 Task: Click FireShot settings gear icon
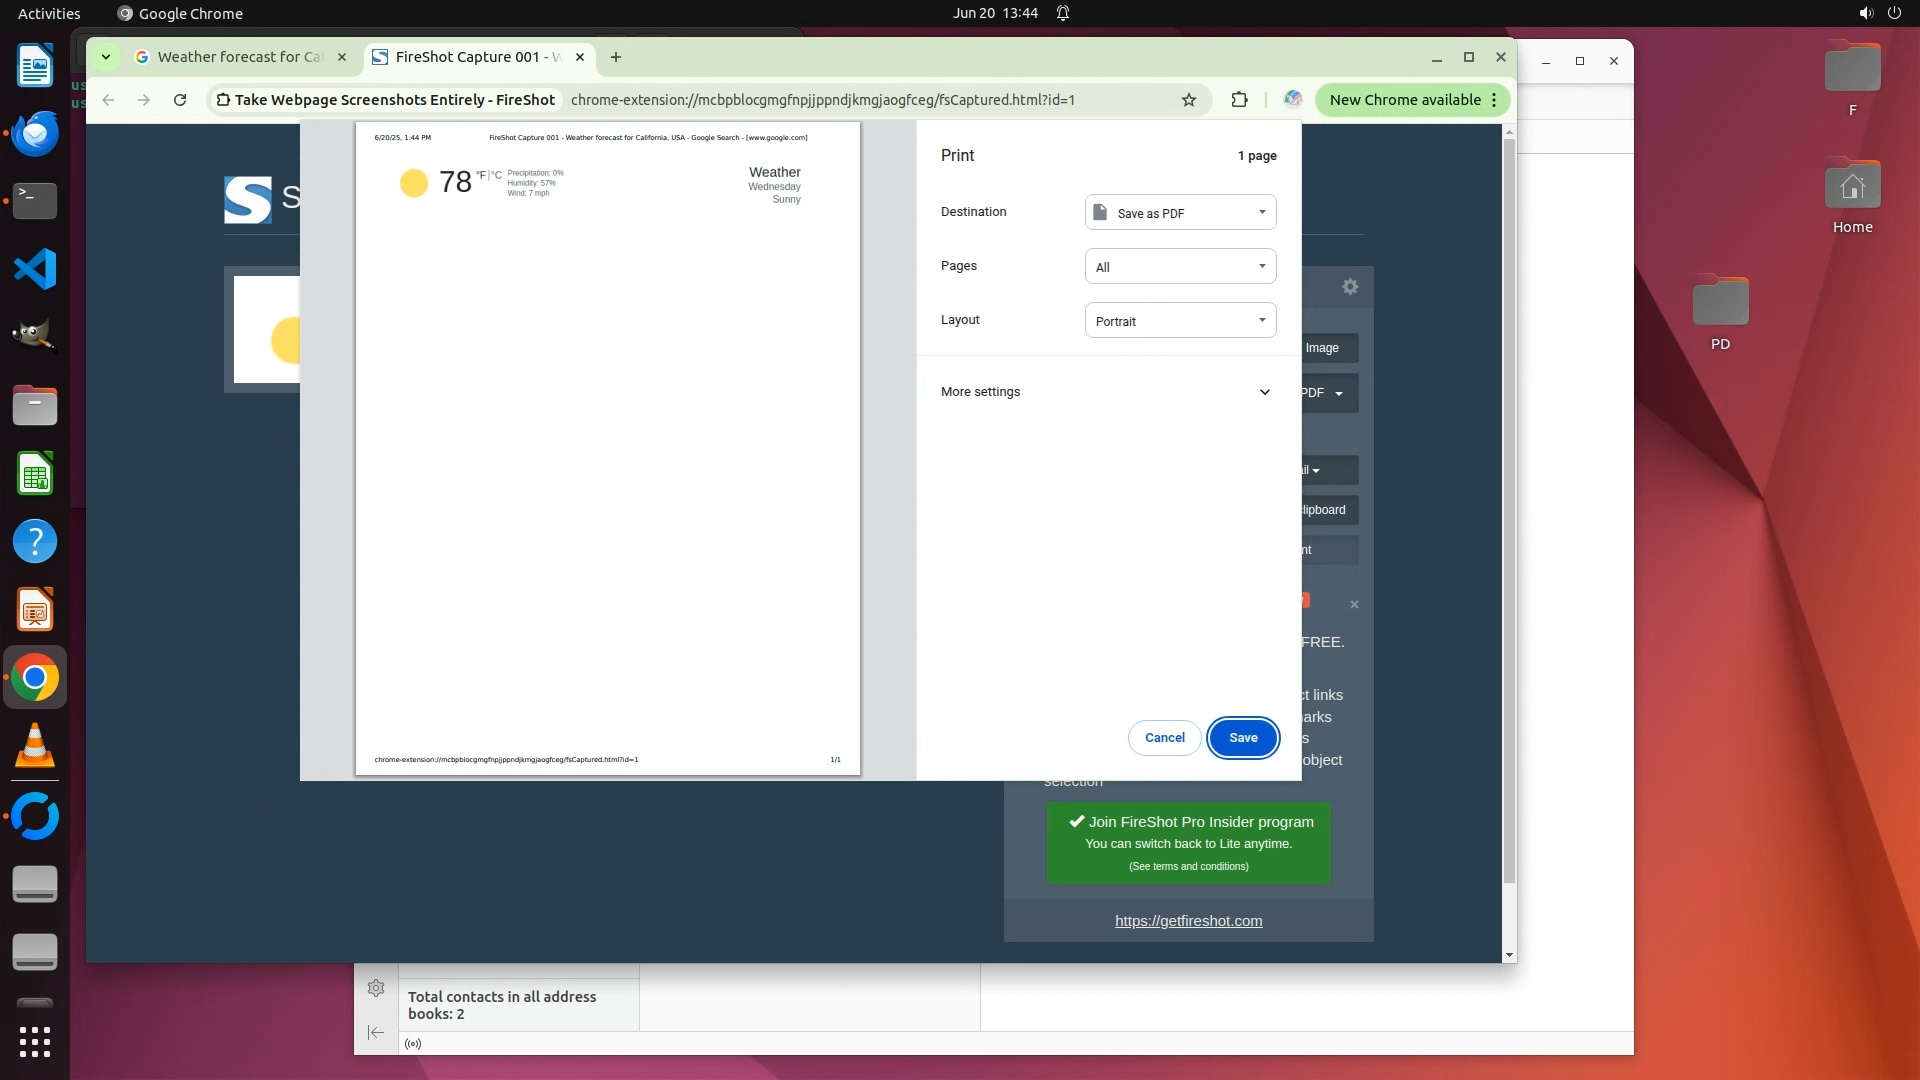point(1350,287)
